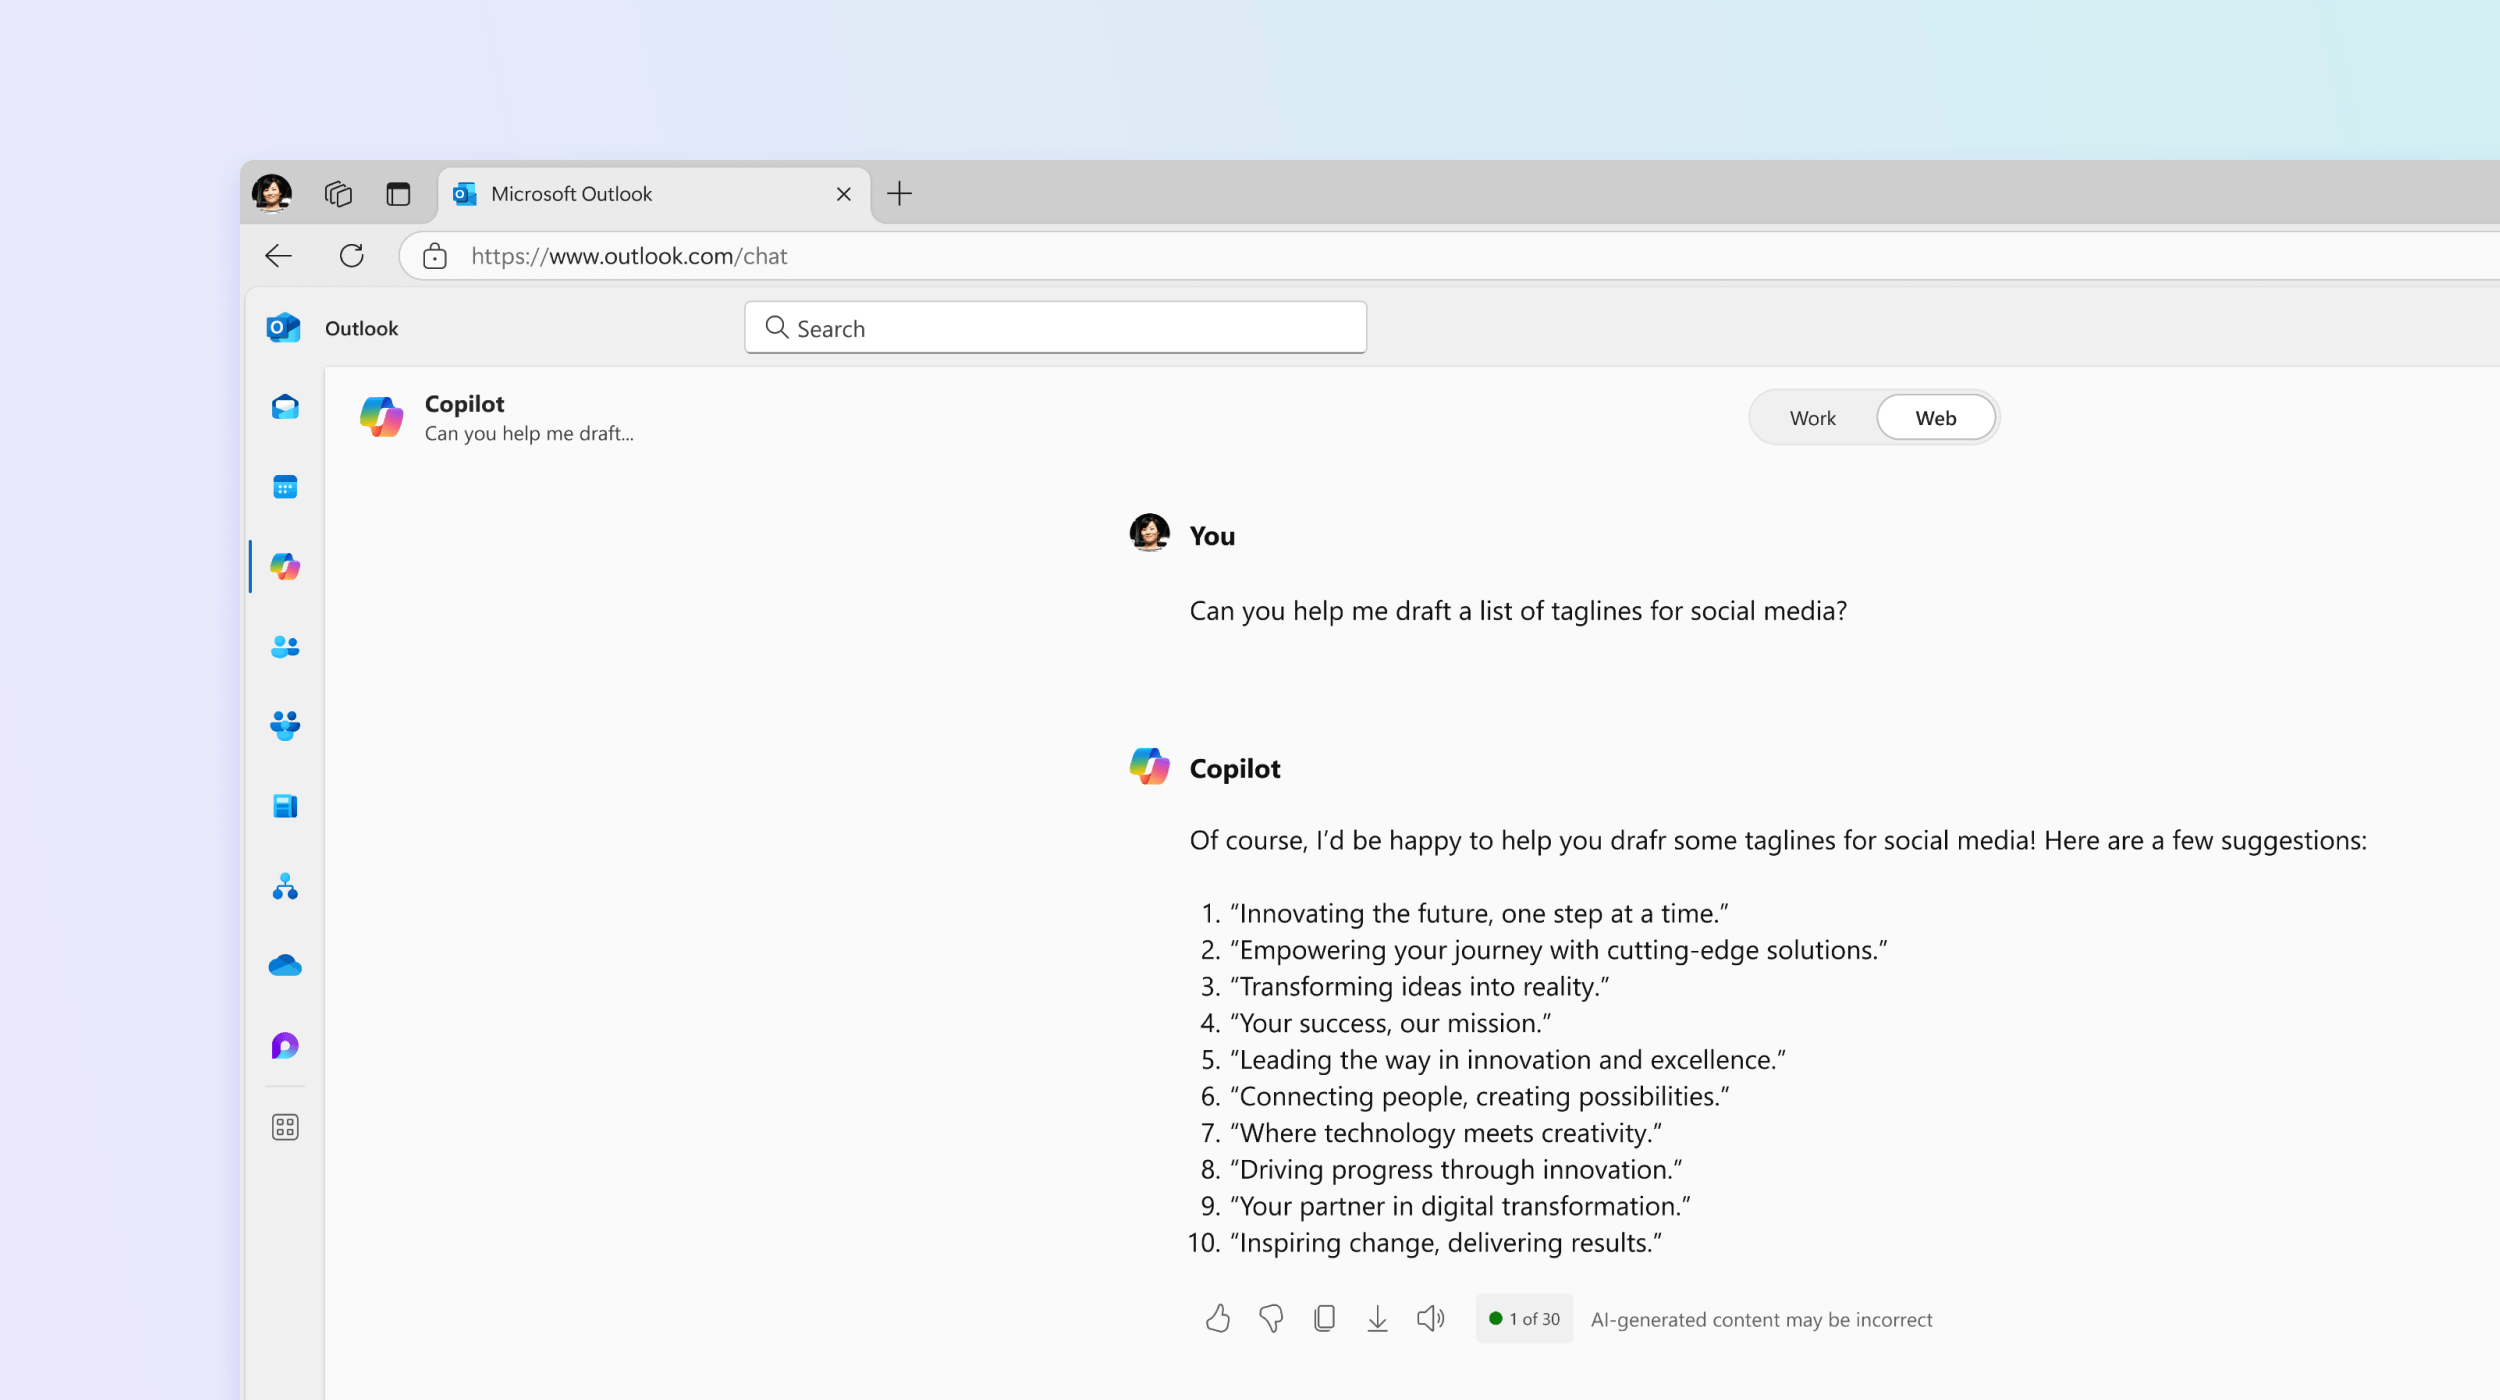
Task: Click the download response icon
Action: [1377, 1318]
